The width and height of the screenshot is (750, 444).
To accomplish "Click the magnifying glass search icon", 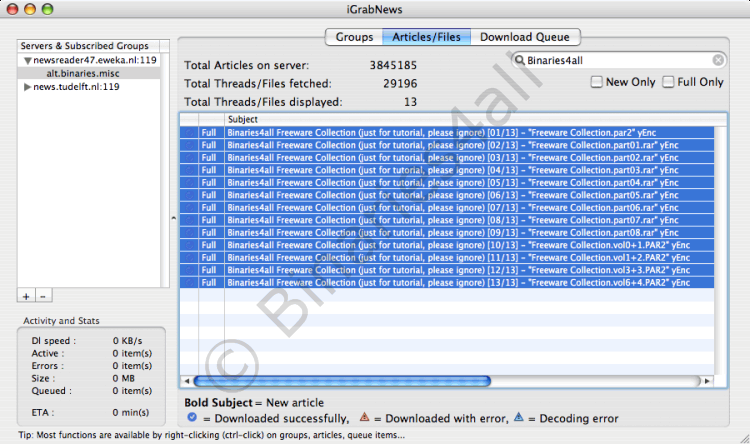I will [519, 60].
